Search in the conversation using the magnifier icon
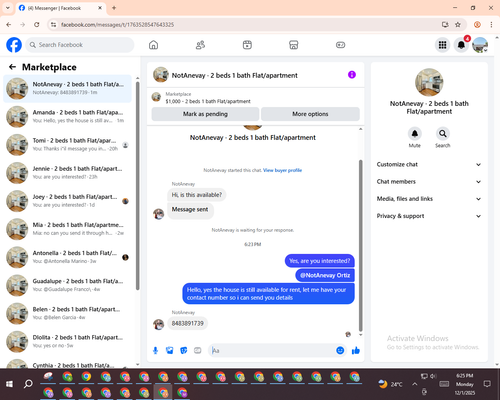The image size is (500, 400). coord(443,134)
